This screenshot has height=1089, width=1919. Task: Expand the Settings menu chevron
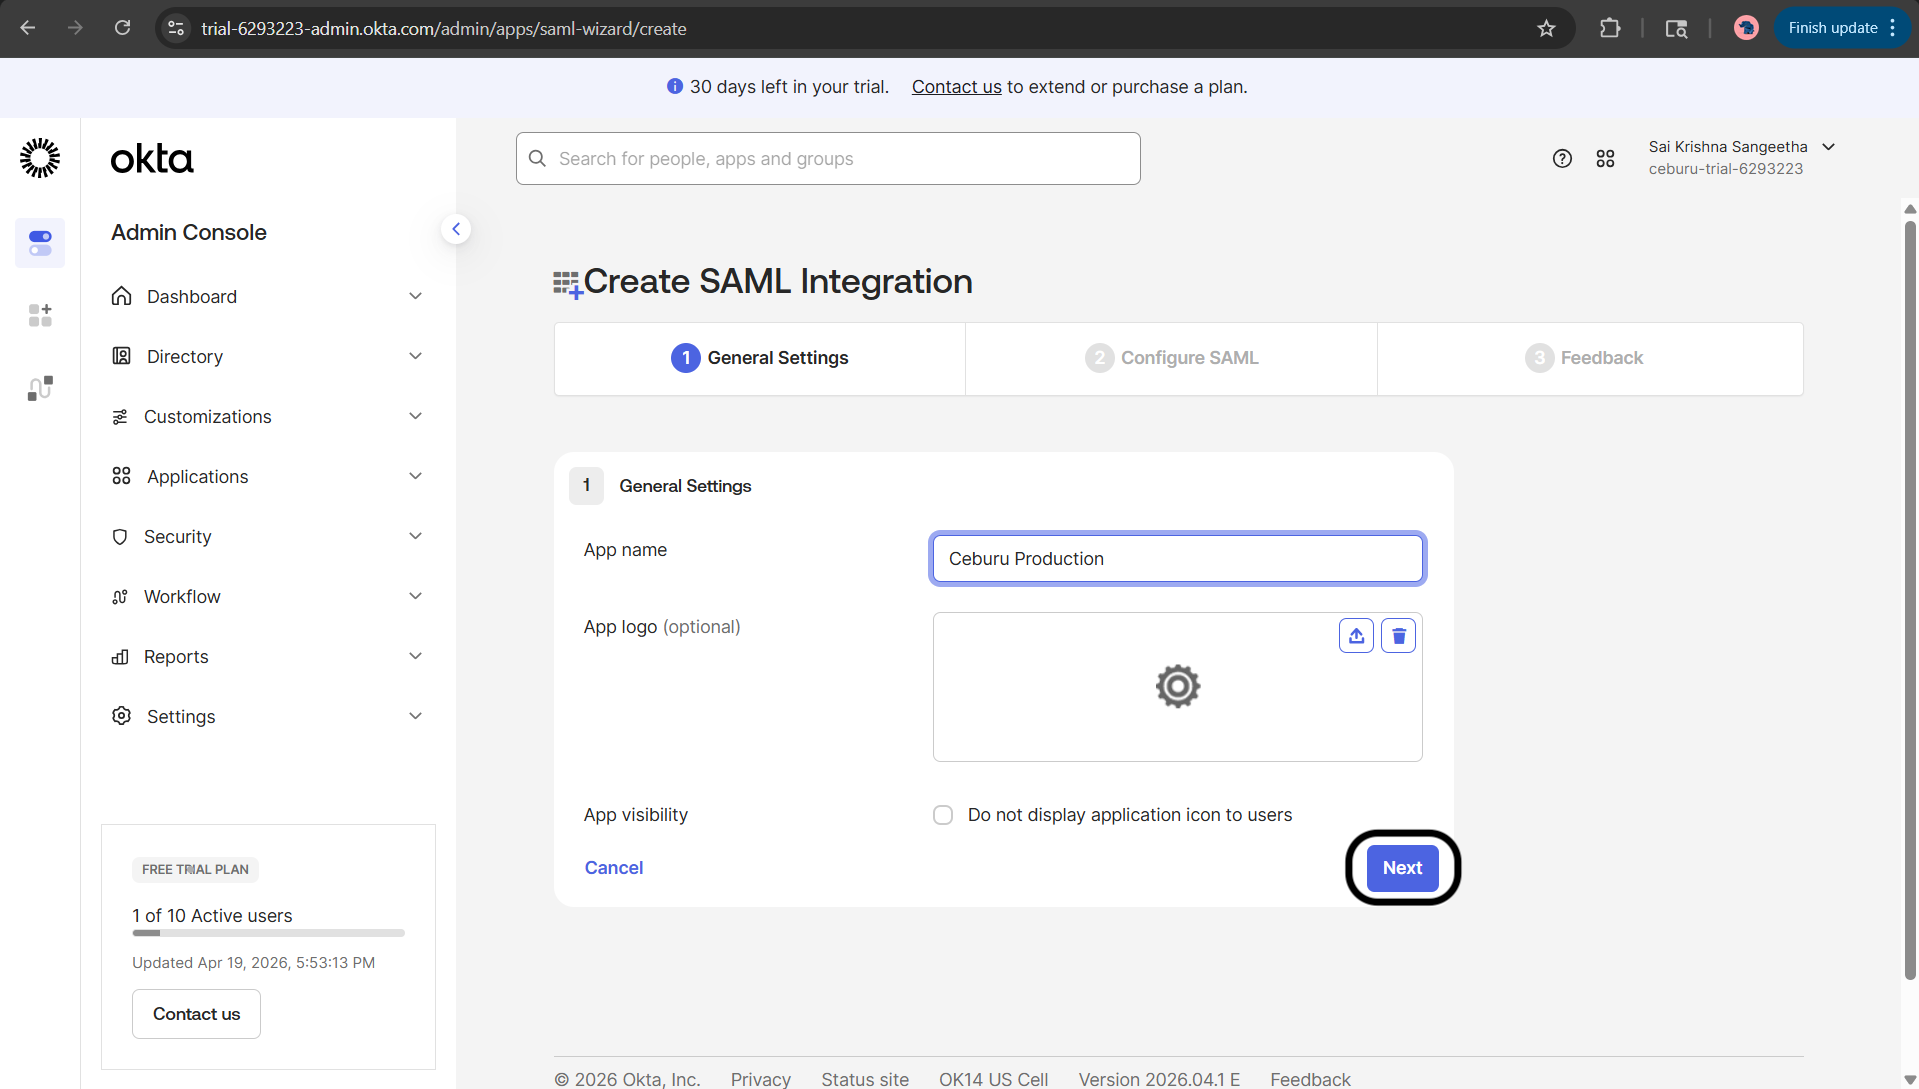[415, 716]
